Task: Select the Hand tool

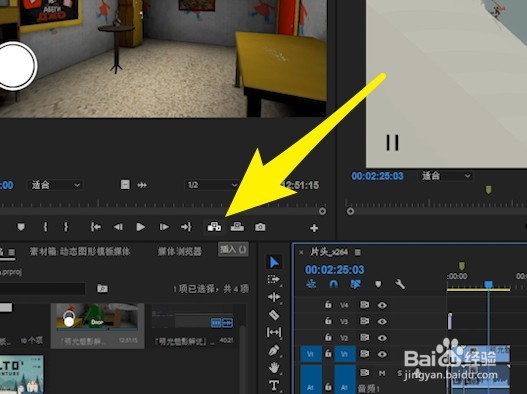Action: click(274, 367)
